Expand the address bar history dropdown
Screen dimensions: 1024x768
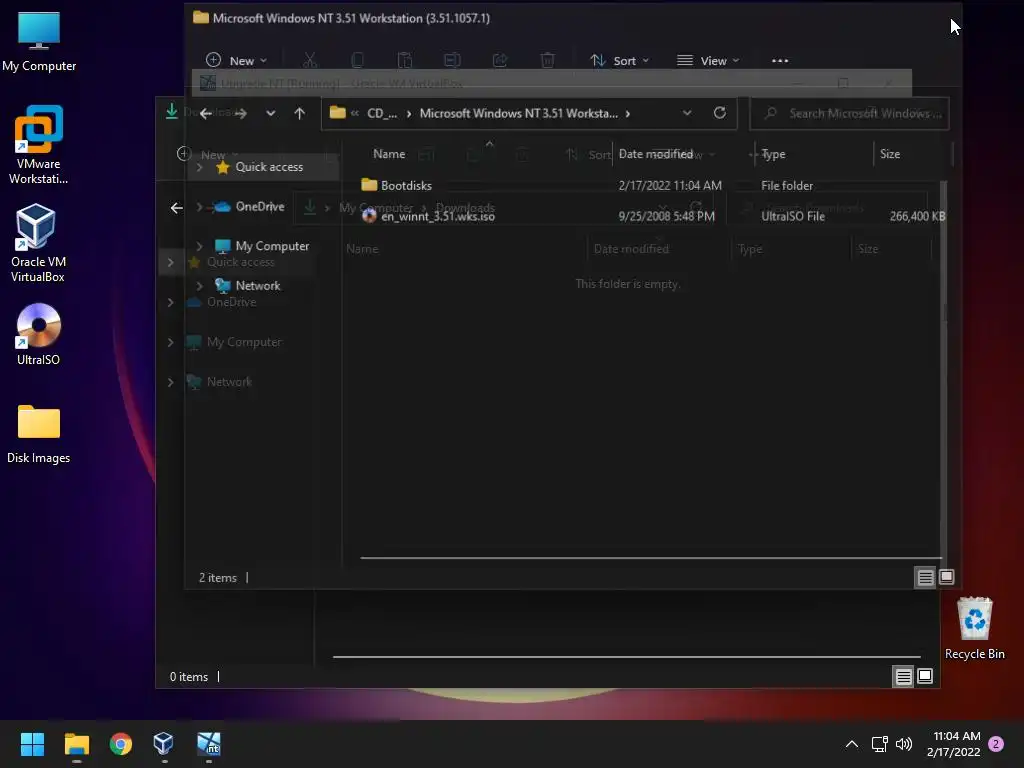[x=687, y=113]
